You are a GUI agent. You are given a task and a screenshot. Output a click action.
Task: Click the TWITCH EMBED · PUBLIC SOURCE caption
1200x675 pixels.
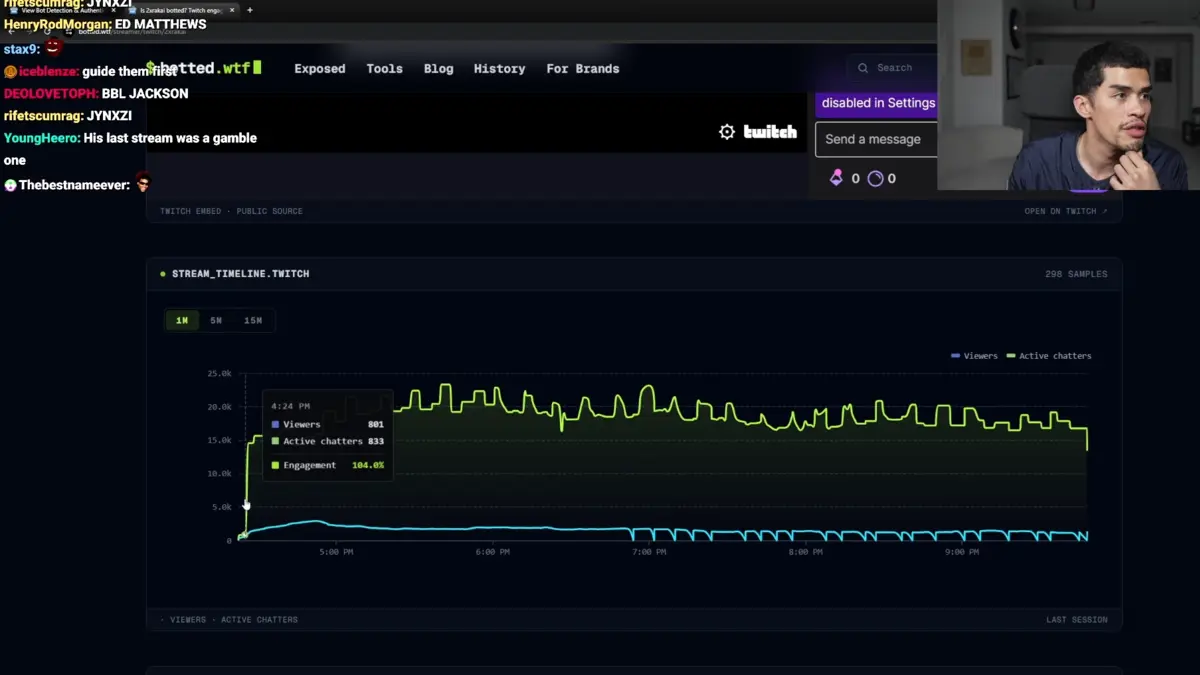(x=231, y=211)
